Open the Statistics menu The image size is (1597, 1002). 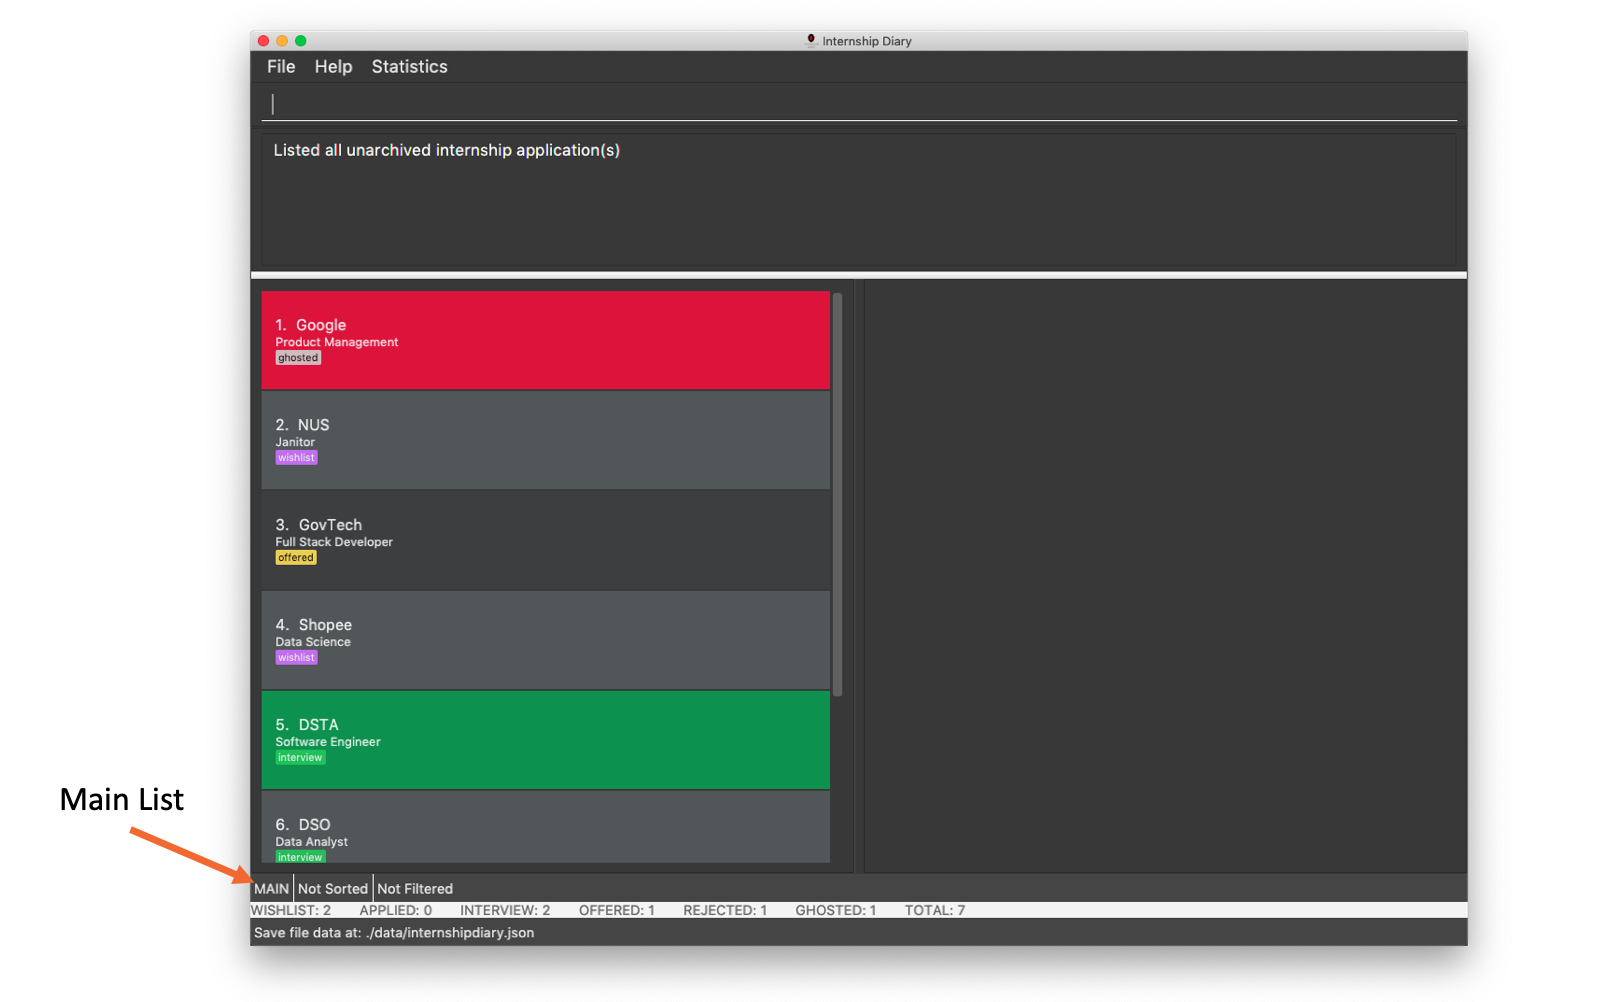click(x=409, y=67)
